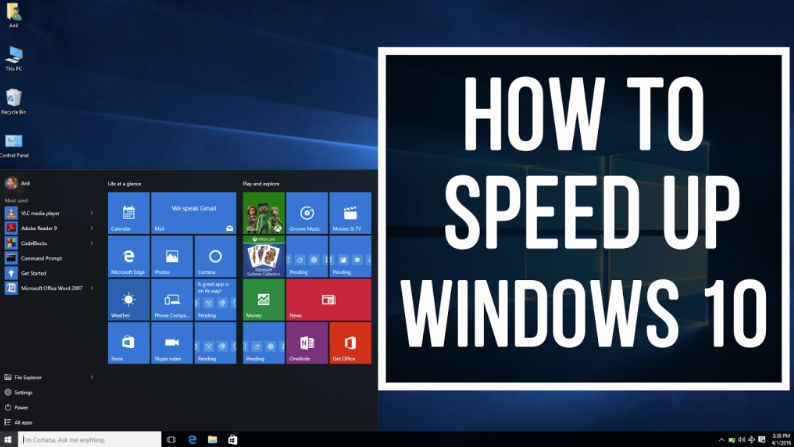Open the Calendar tile

coord(129,213)
